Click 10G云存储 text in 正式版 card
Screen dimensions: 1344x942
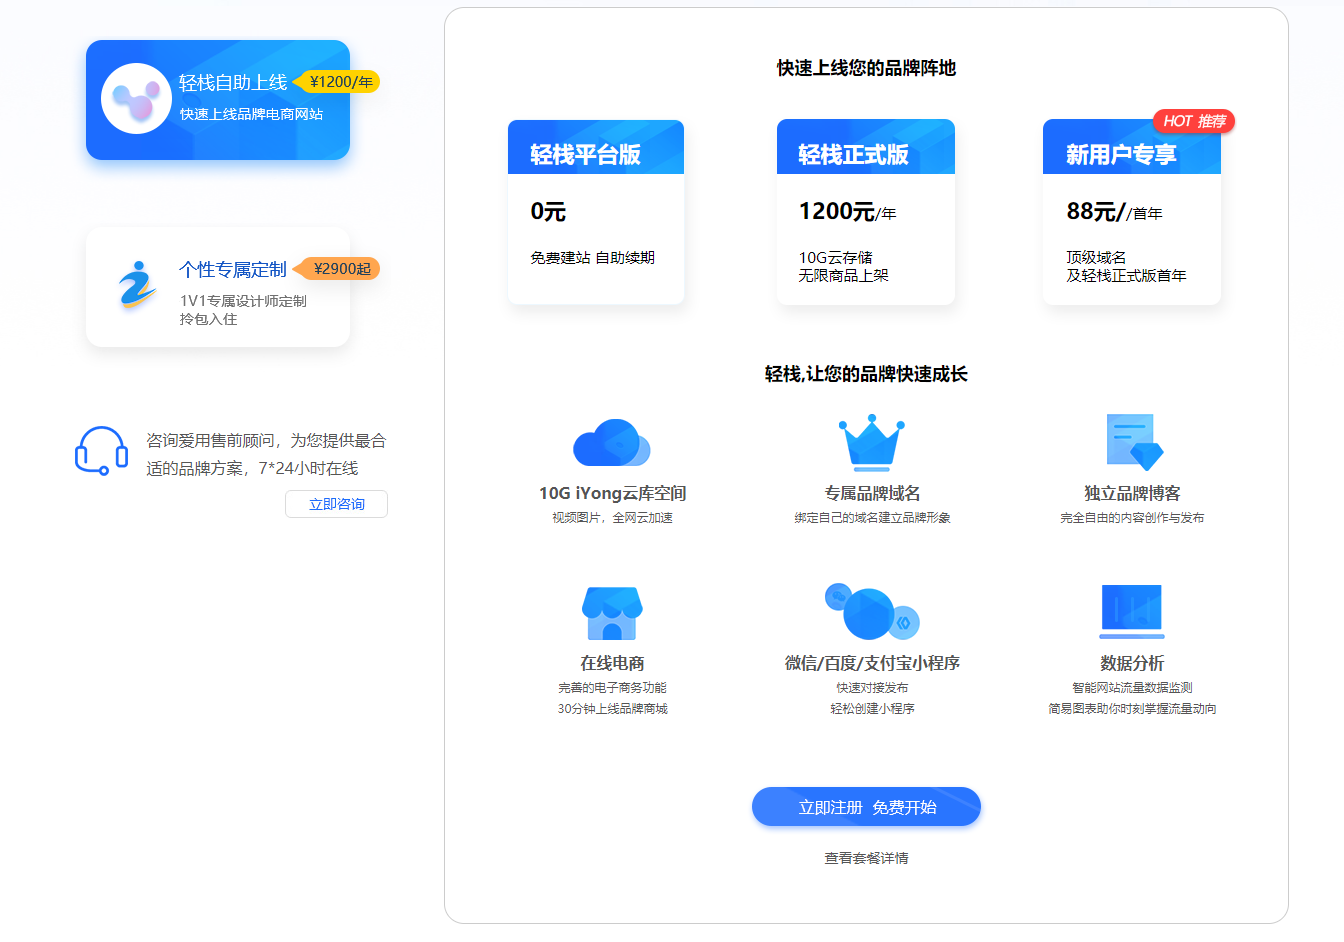coord(835,258)
